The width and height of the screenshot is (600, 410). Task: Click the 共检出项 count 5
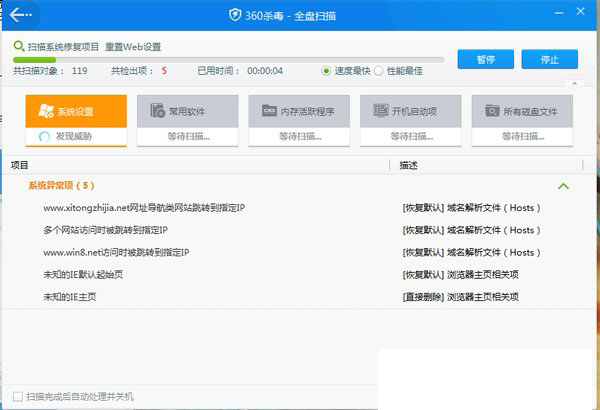tap(164, 71)
